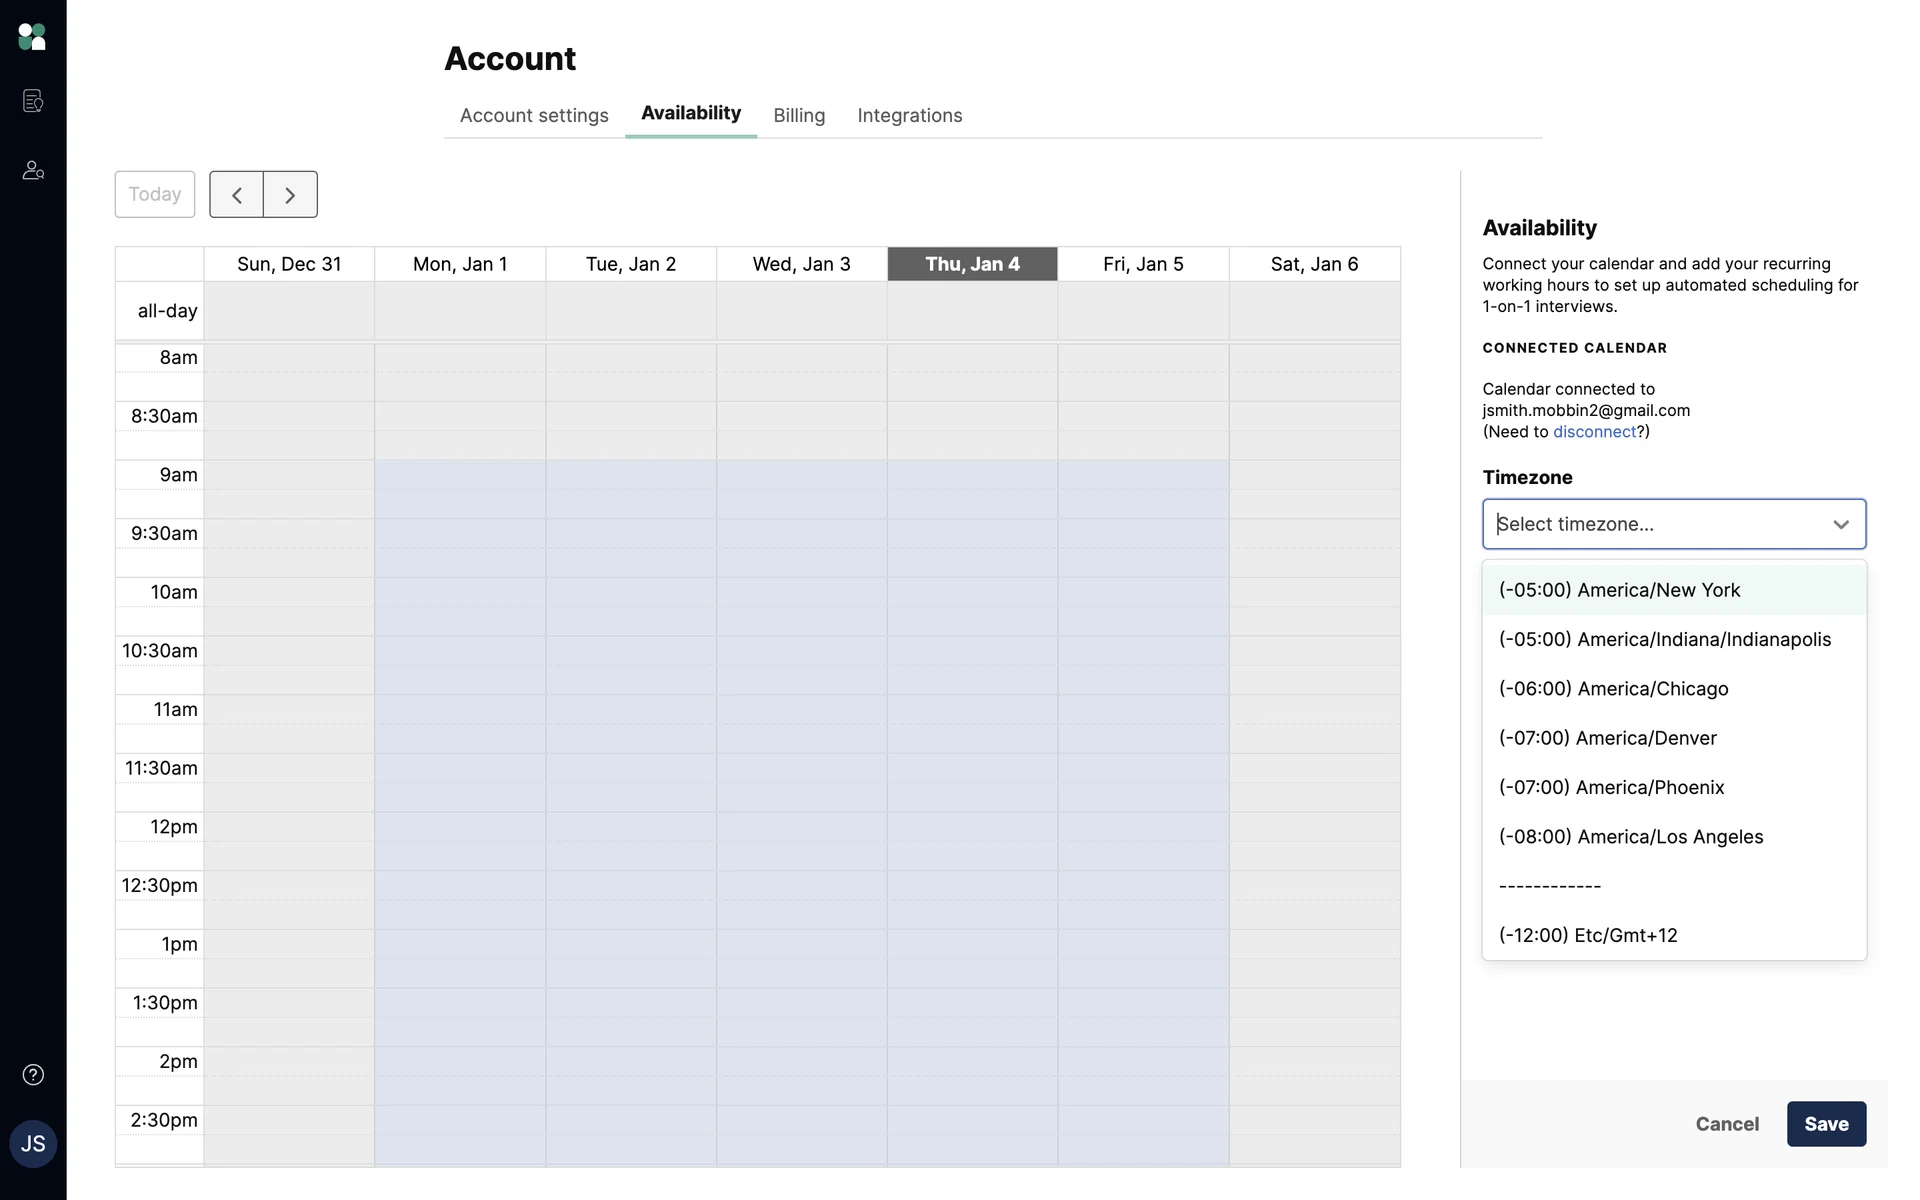Go to next week arrow
1920x1200 pixels.
click(290, 195)
